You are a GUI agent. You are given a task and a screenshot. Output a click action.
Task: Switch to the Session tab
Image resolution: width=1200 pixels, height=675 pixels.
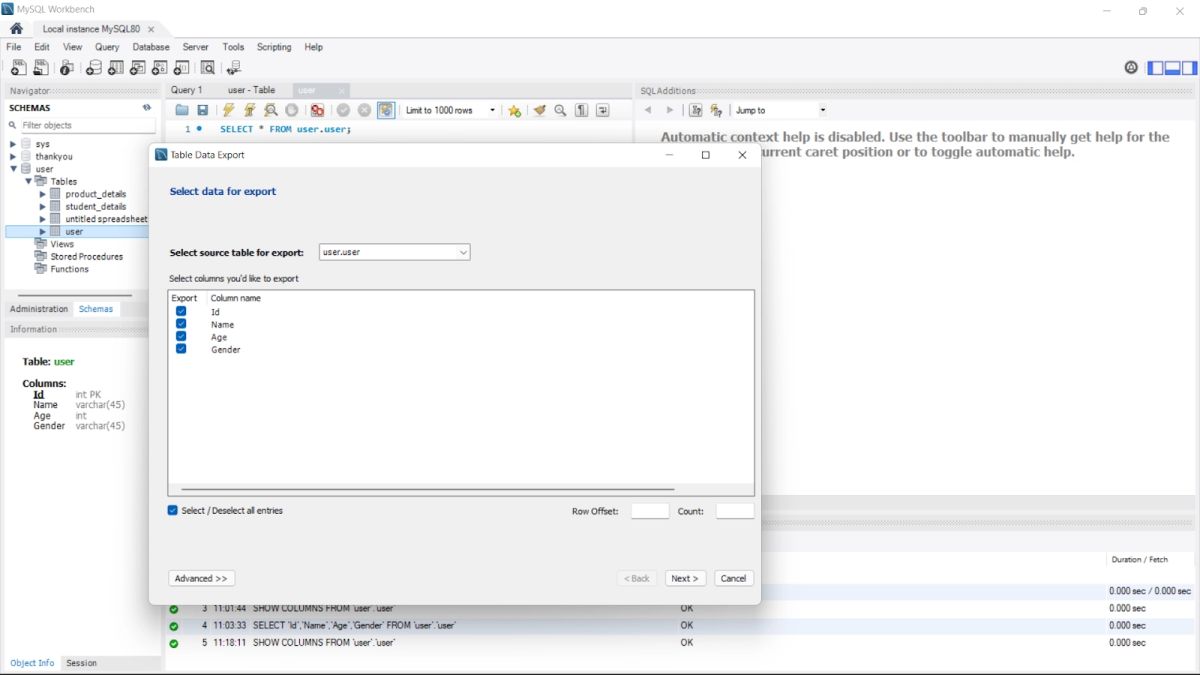click(x=82, y=663)
